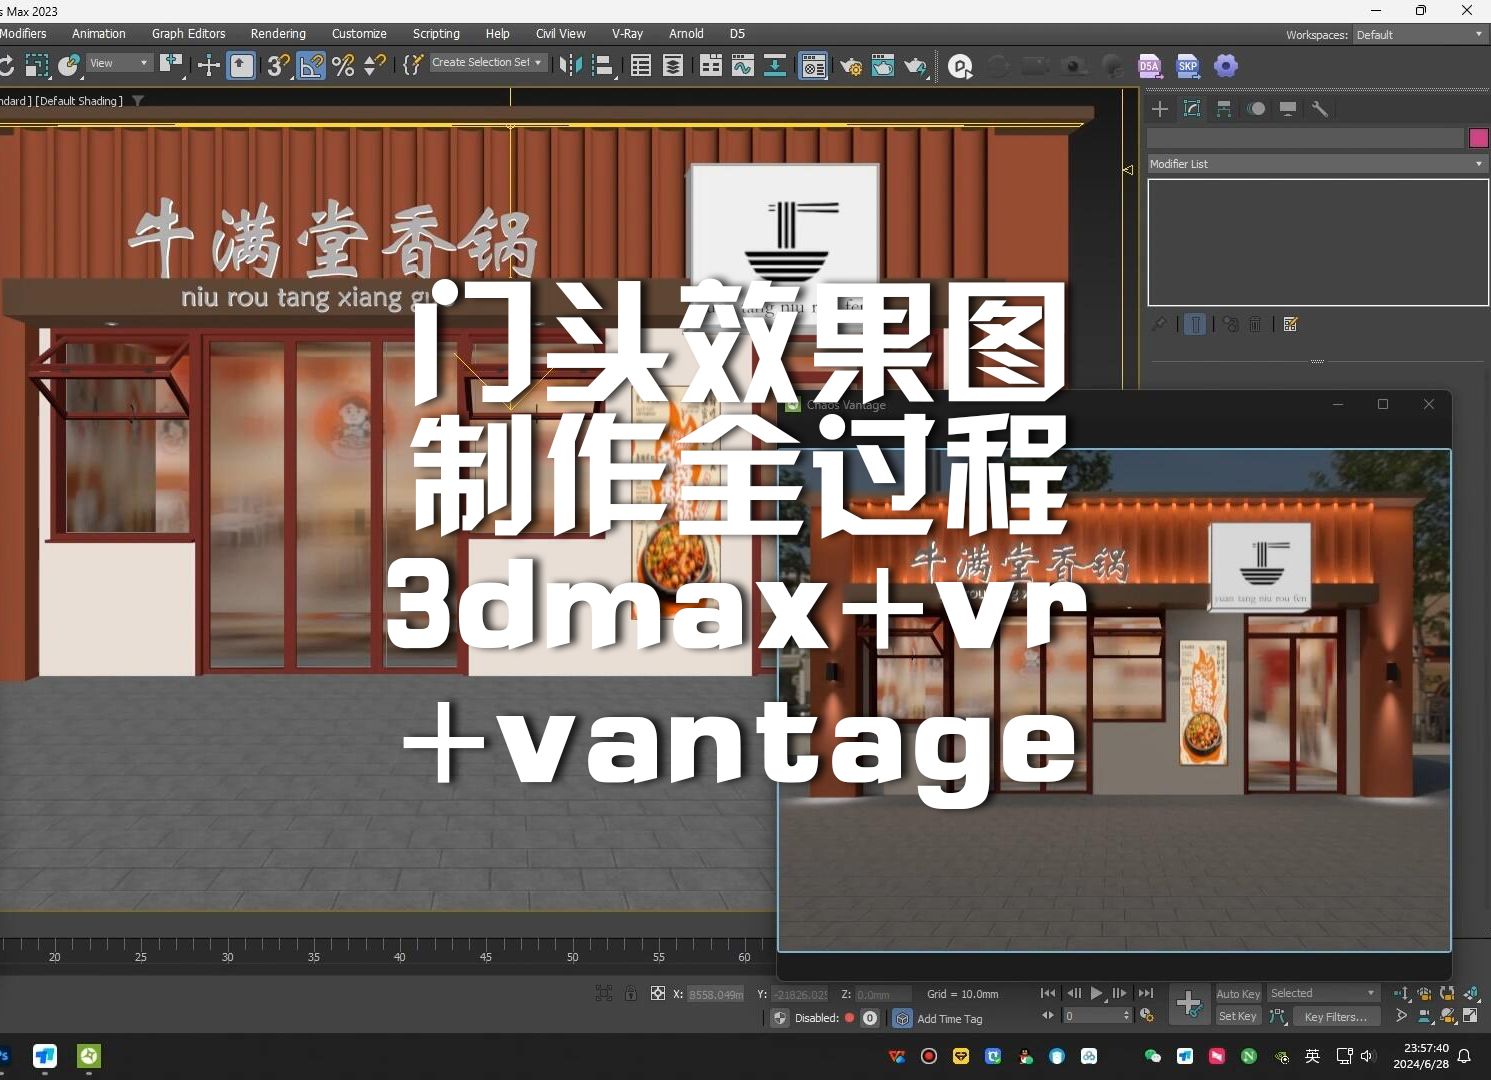Click the large Set Keys plus button

[1189, 1004]
